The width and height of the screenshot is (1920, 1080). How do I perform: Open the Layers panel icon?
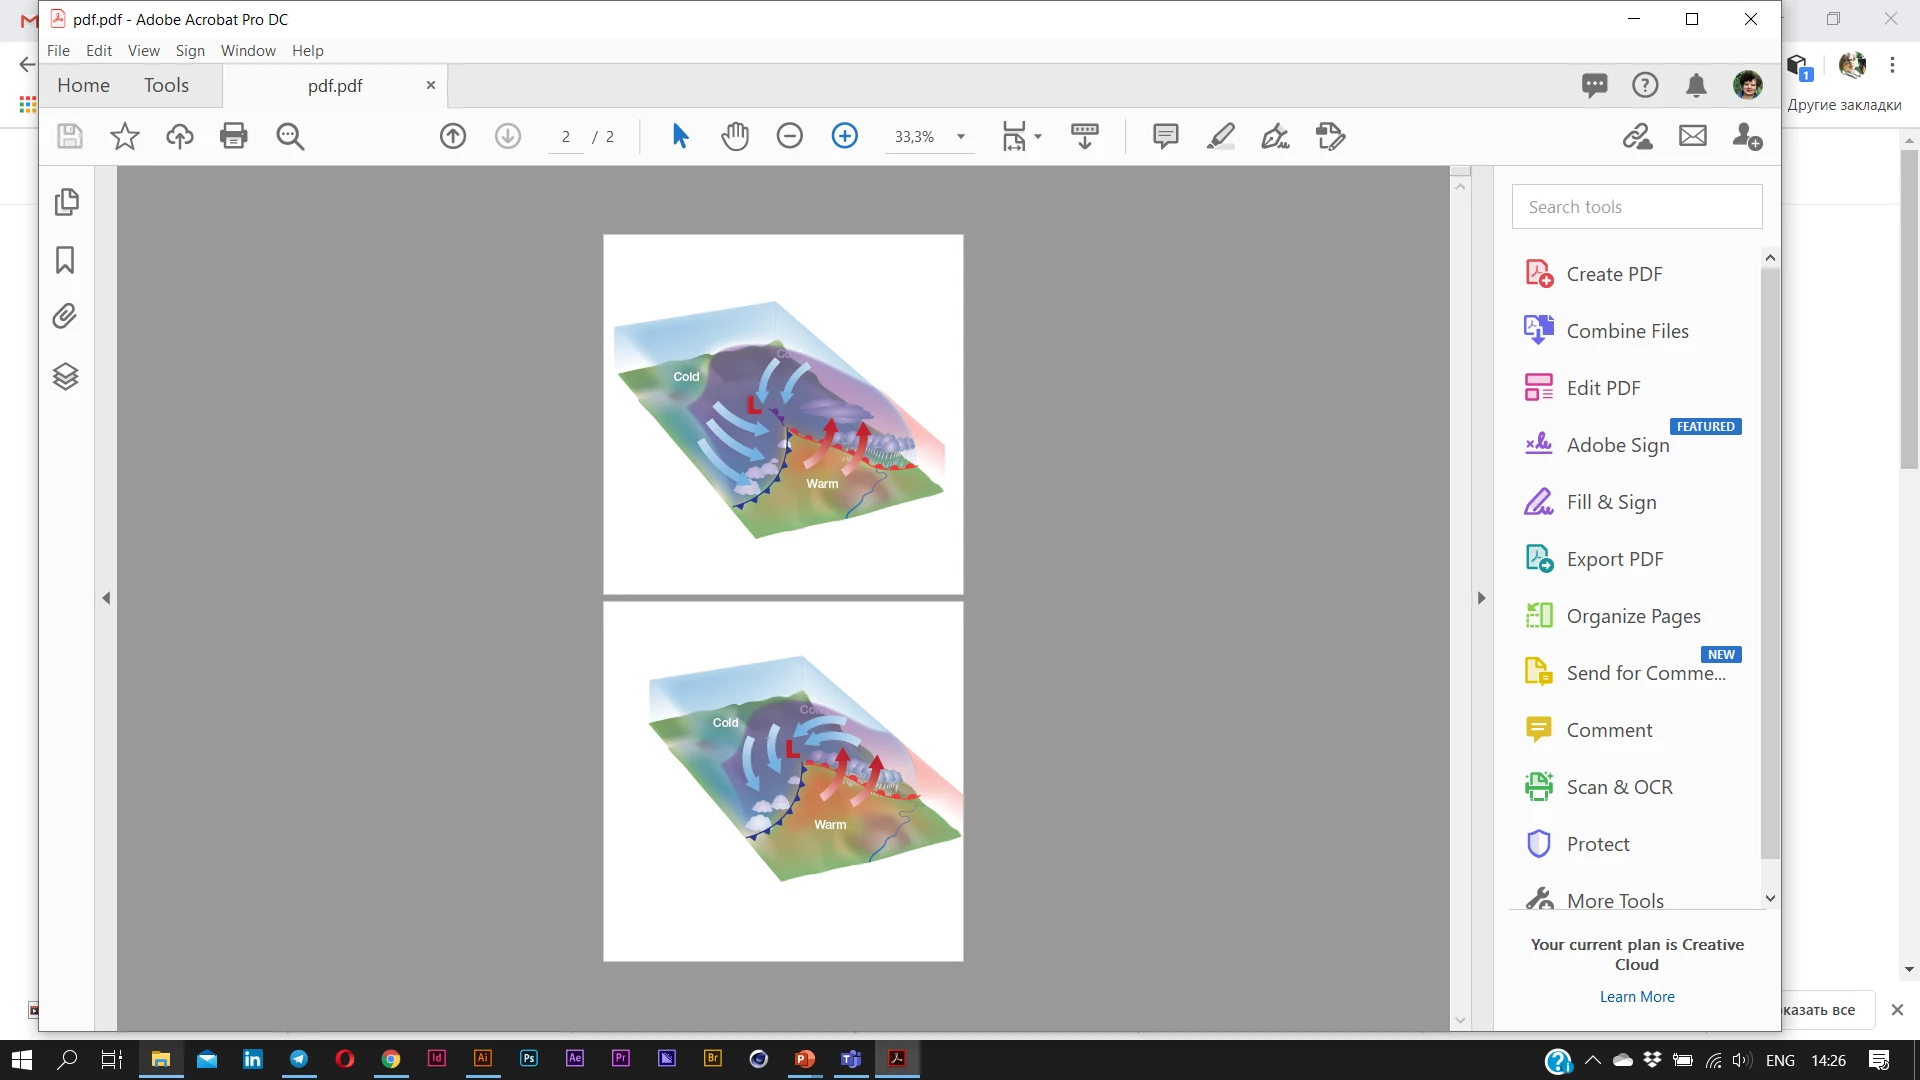[65, 376]
